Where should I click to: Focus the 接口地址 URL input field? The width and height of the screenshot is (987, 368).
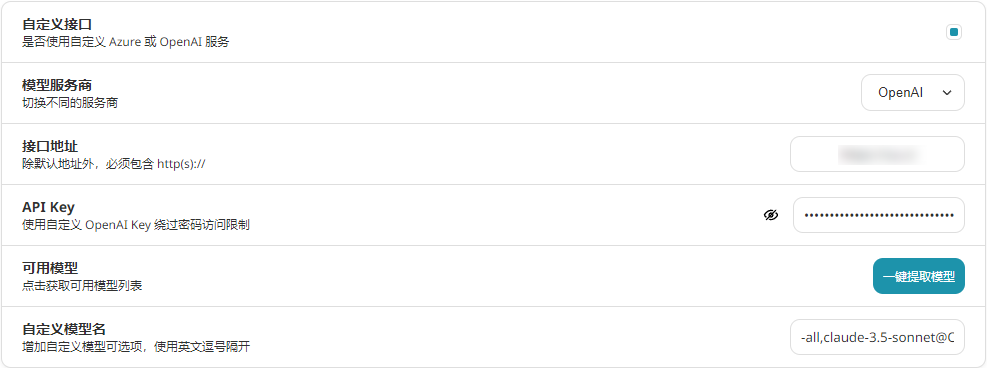pyautogui.click(x=877, y=153)
